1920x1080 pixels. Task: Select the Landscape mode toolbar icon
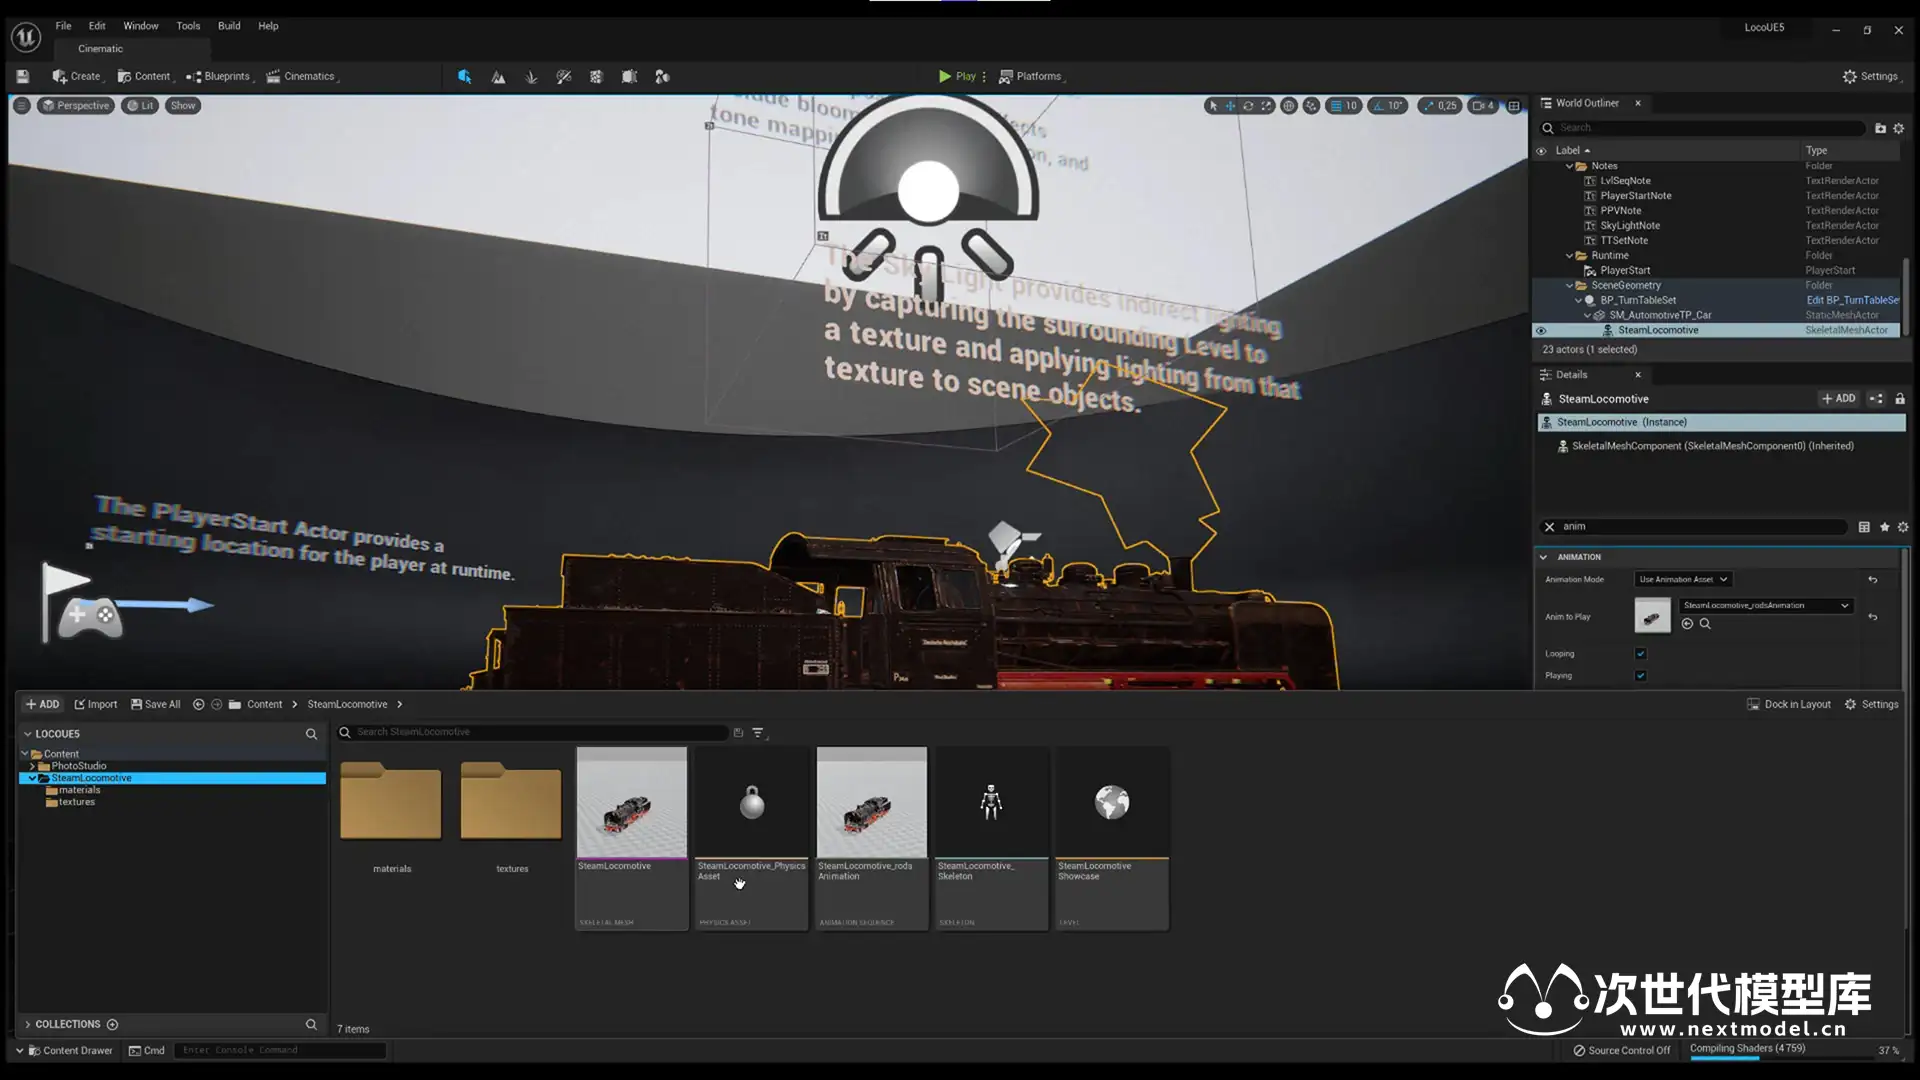(498, 77)
